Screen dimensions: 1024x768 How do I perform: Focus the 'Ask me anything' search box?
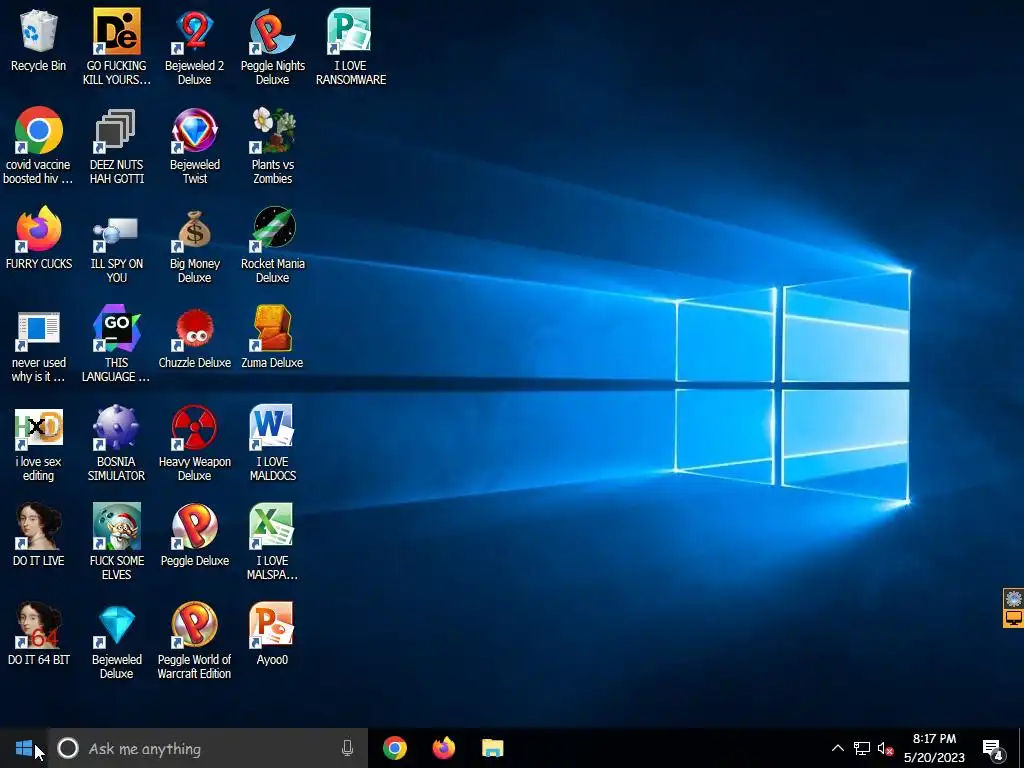pyautogui.click(x=209, y=748)
